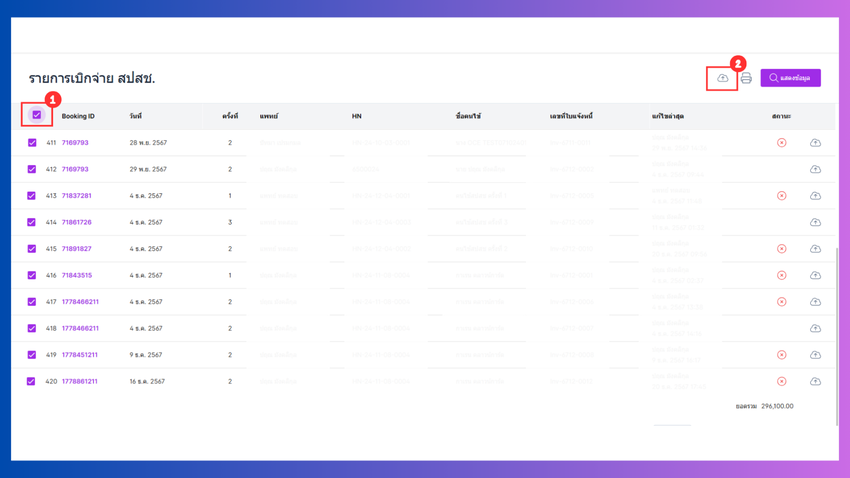Click the upload cloud icon for row 420

point(815,382)
